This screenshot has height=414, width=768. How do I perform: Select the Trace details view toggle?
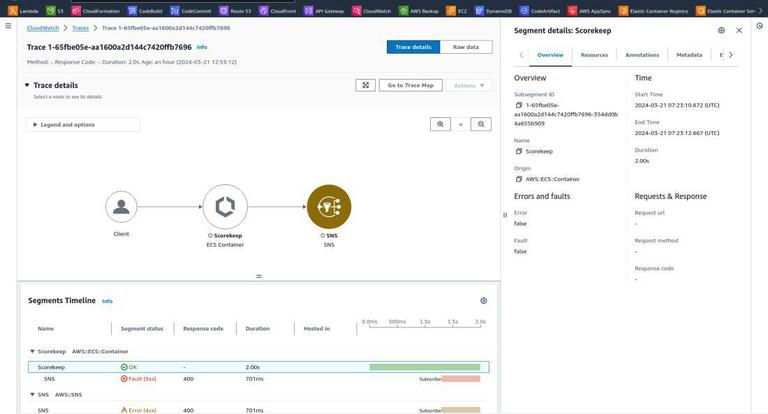[413, 47]
